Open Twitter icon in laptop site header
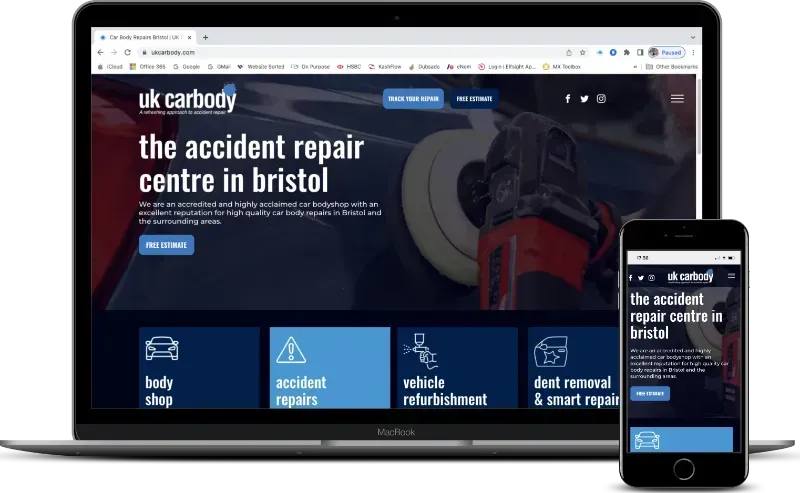 point(584,98)
